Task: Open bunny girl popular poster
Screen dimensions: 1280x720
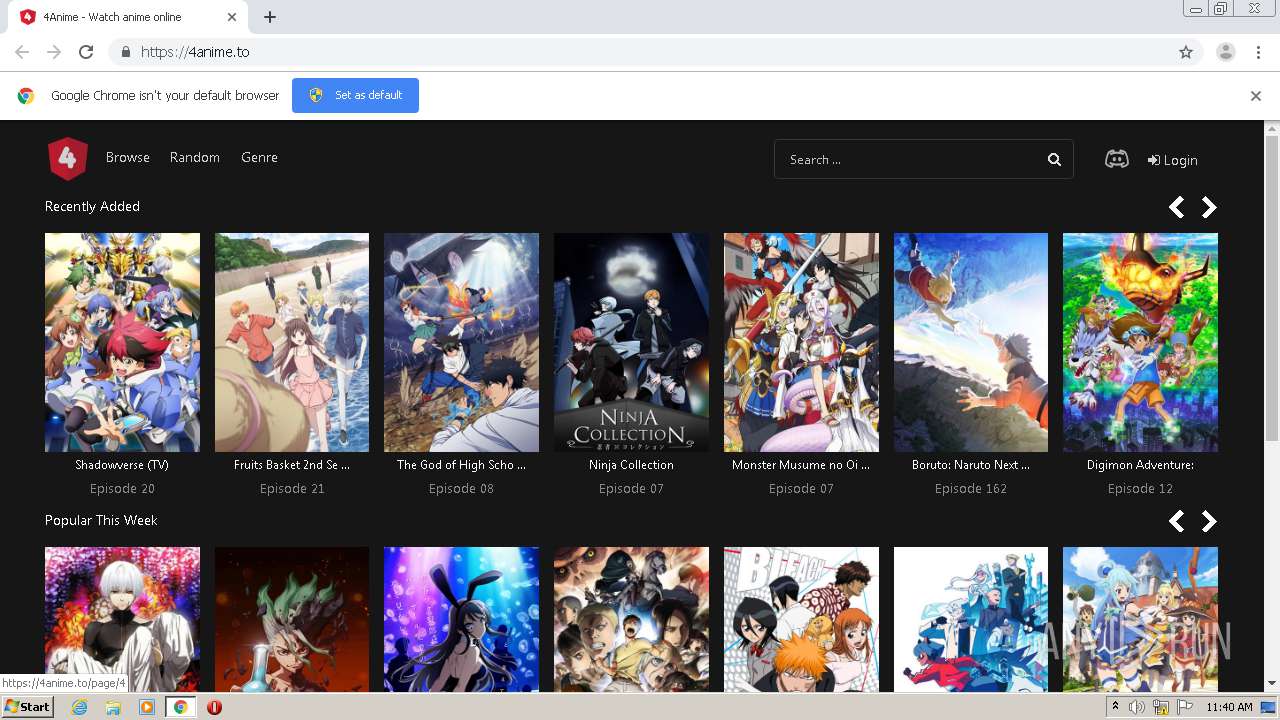Action: click(461, 619)
